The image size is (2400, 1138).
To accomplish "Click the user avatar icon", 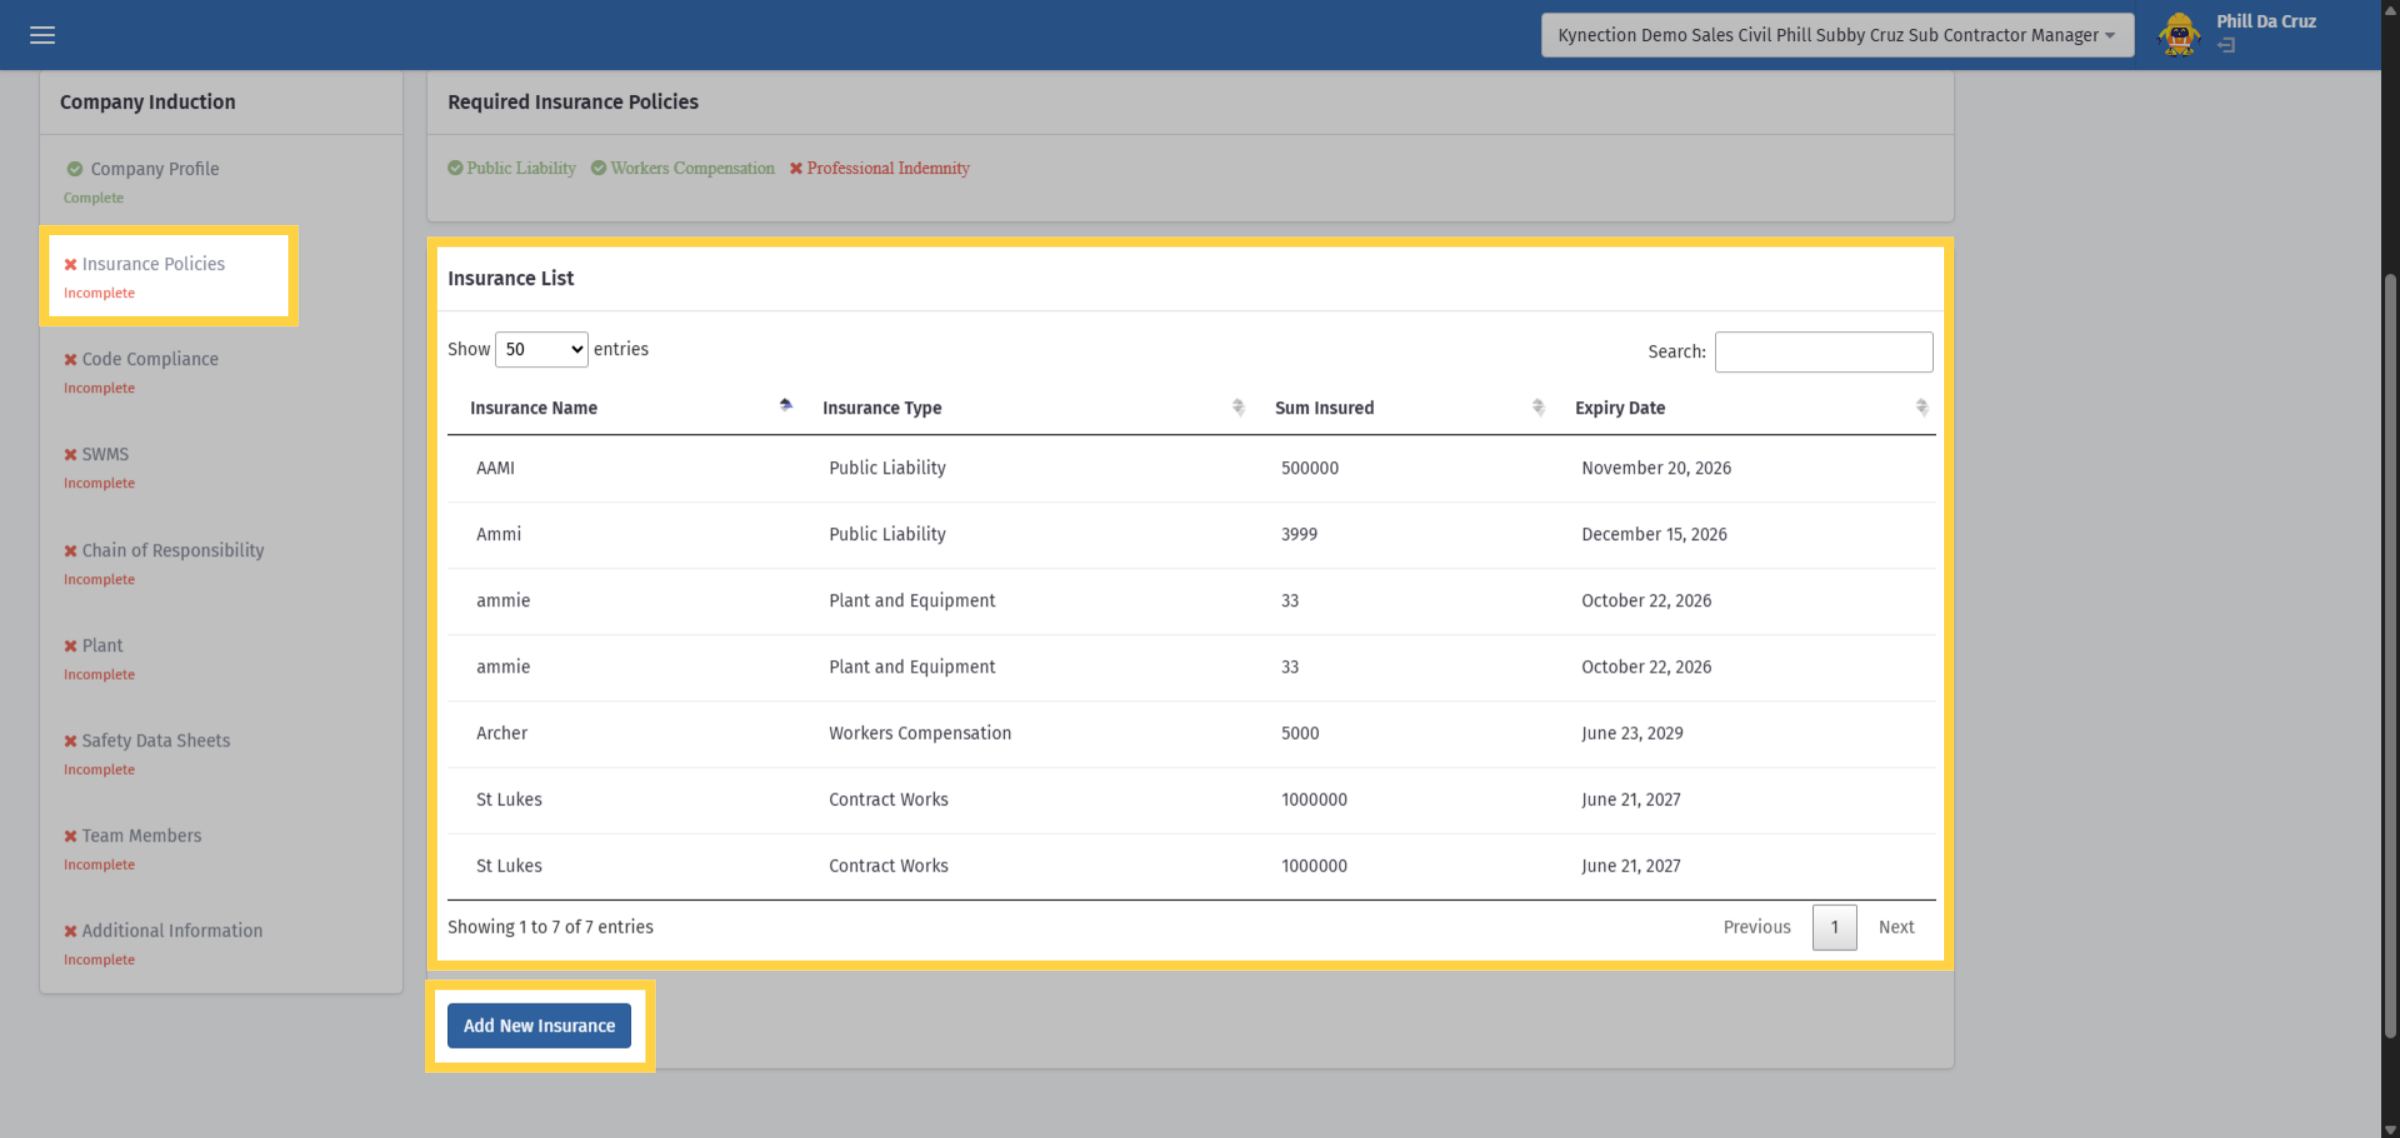I will [2180, 35].
